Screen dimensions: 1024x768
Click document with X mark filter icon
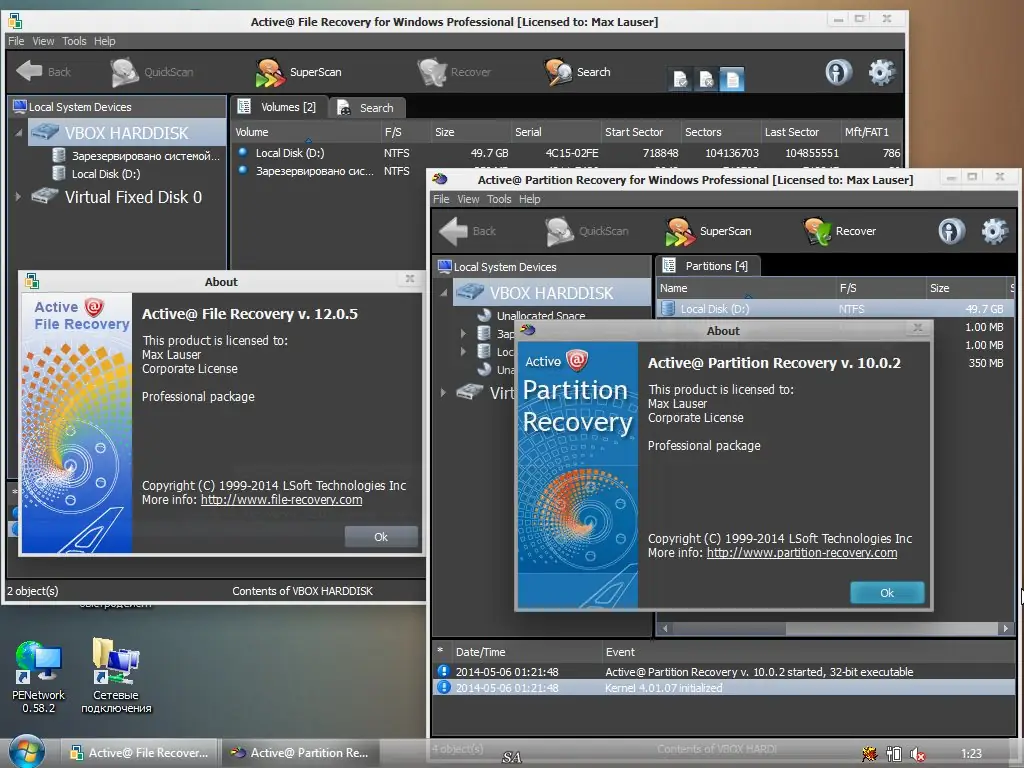click(706, 80)
